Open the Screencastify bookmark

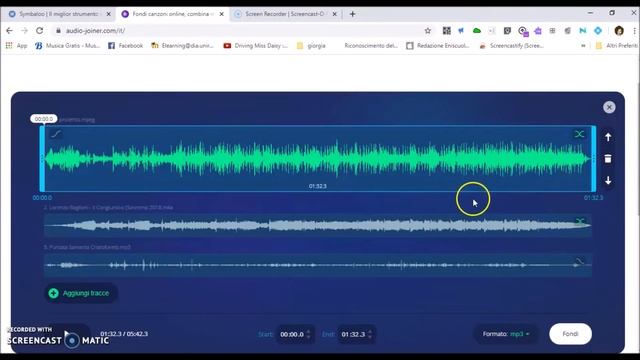coord(511,46)
